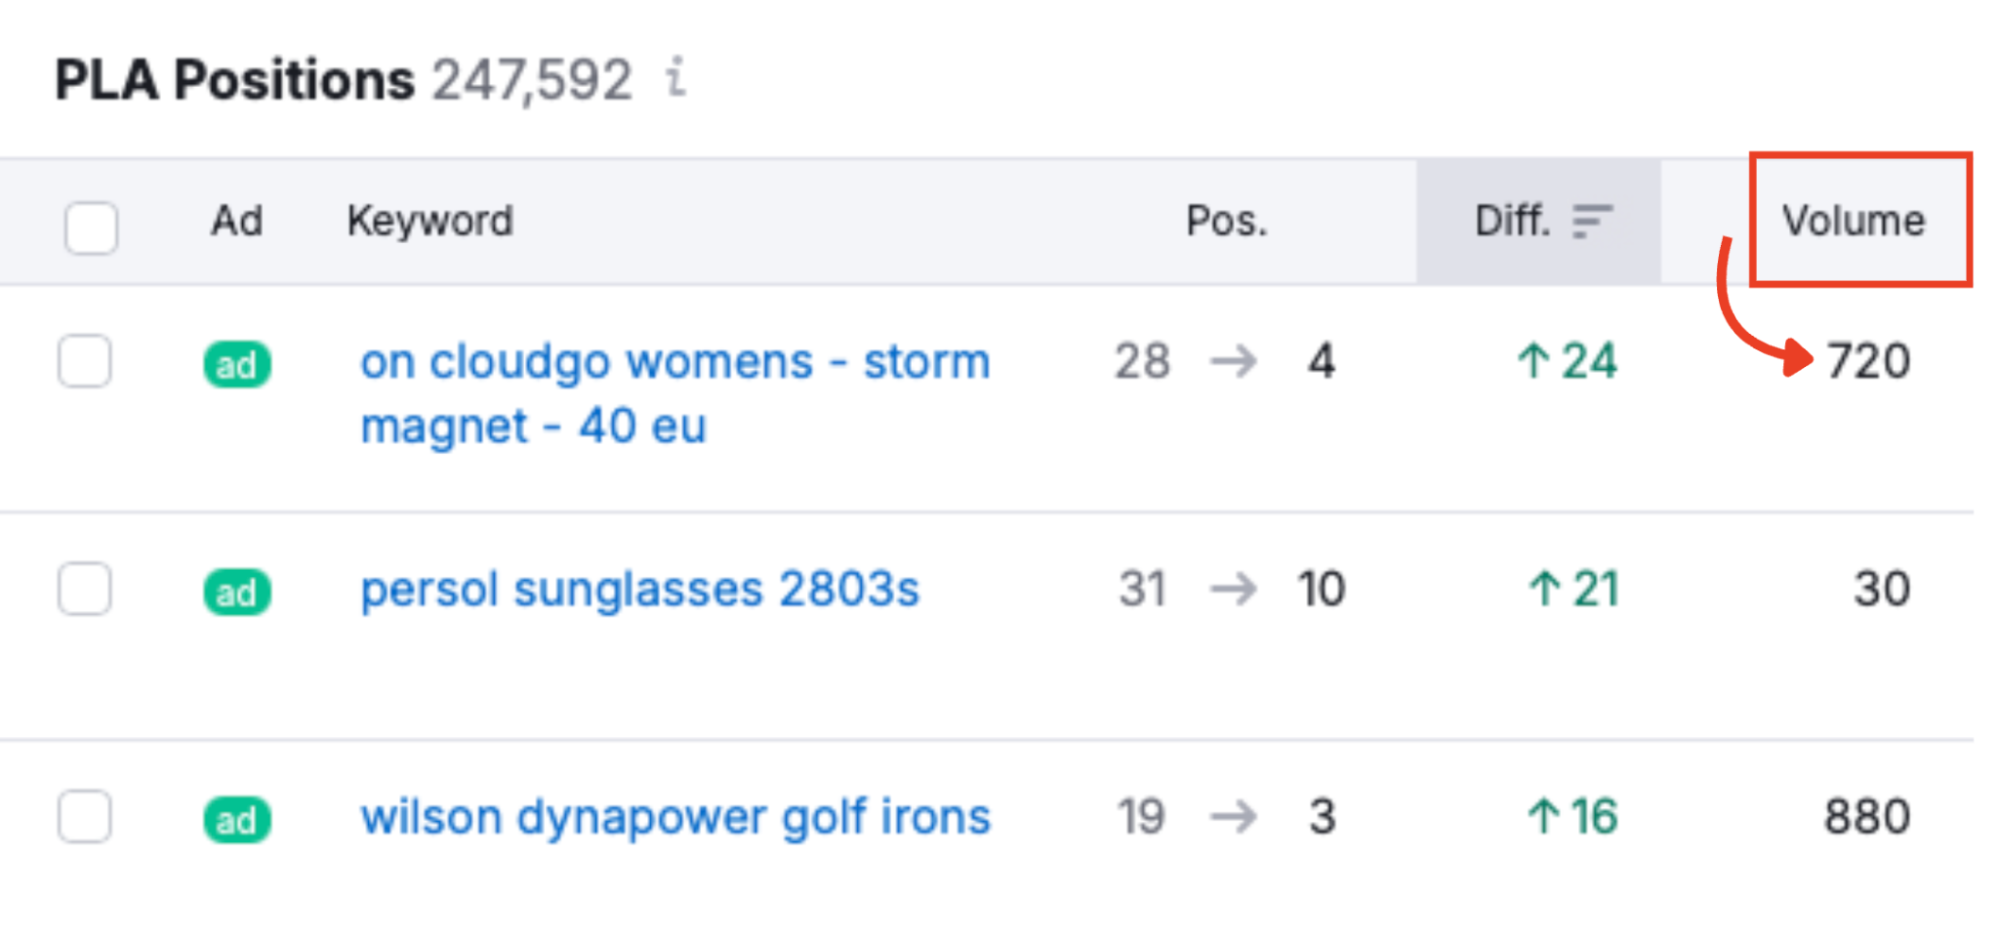Open wilson dynapower golf irons keyword
Screen dimensions: 1999x949
675,817
